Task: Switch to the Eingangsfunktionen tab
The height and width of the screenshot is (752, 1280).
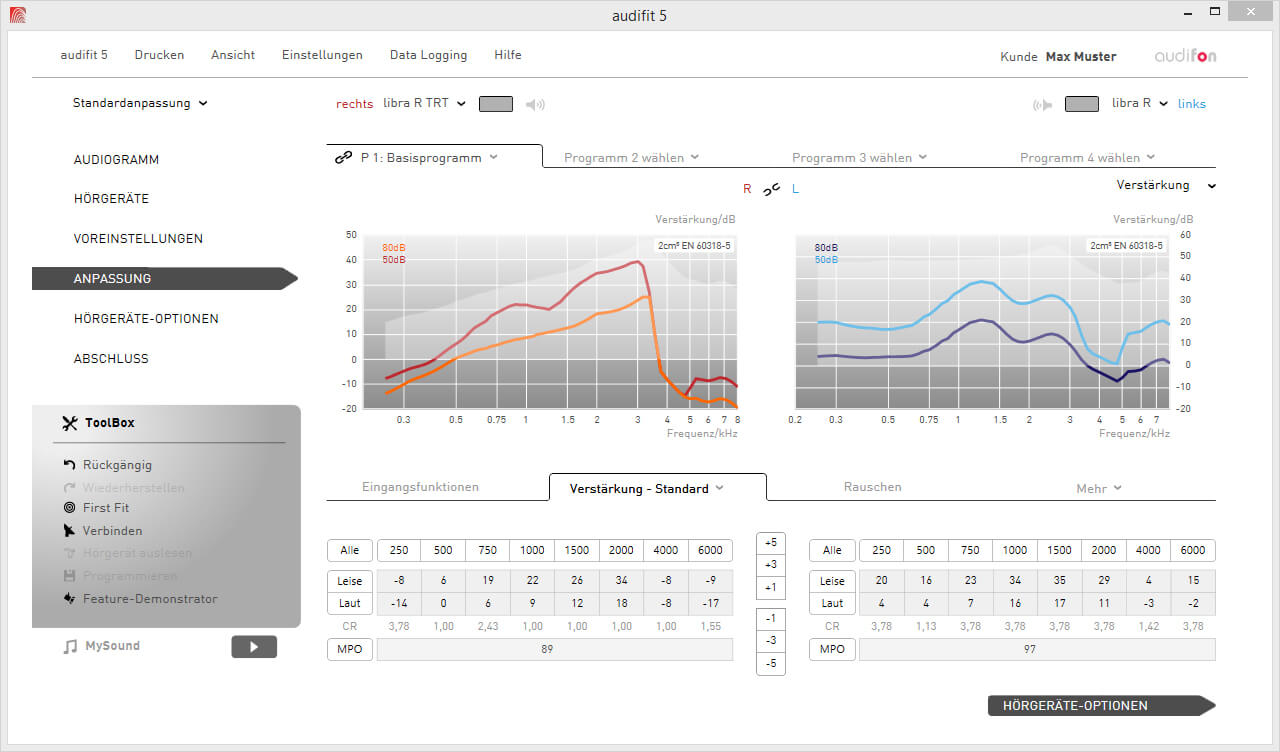Action: click(x=420, y=487)
